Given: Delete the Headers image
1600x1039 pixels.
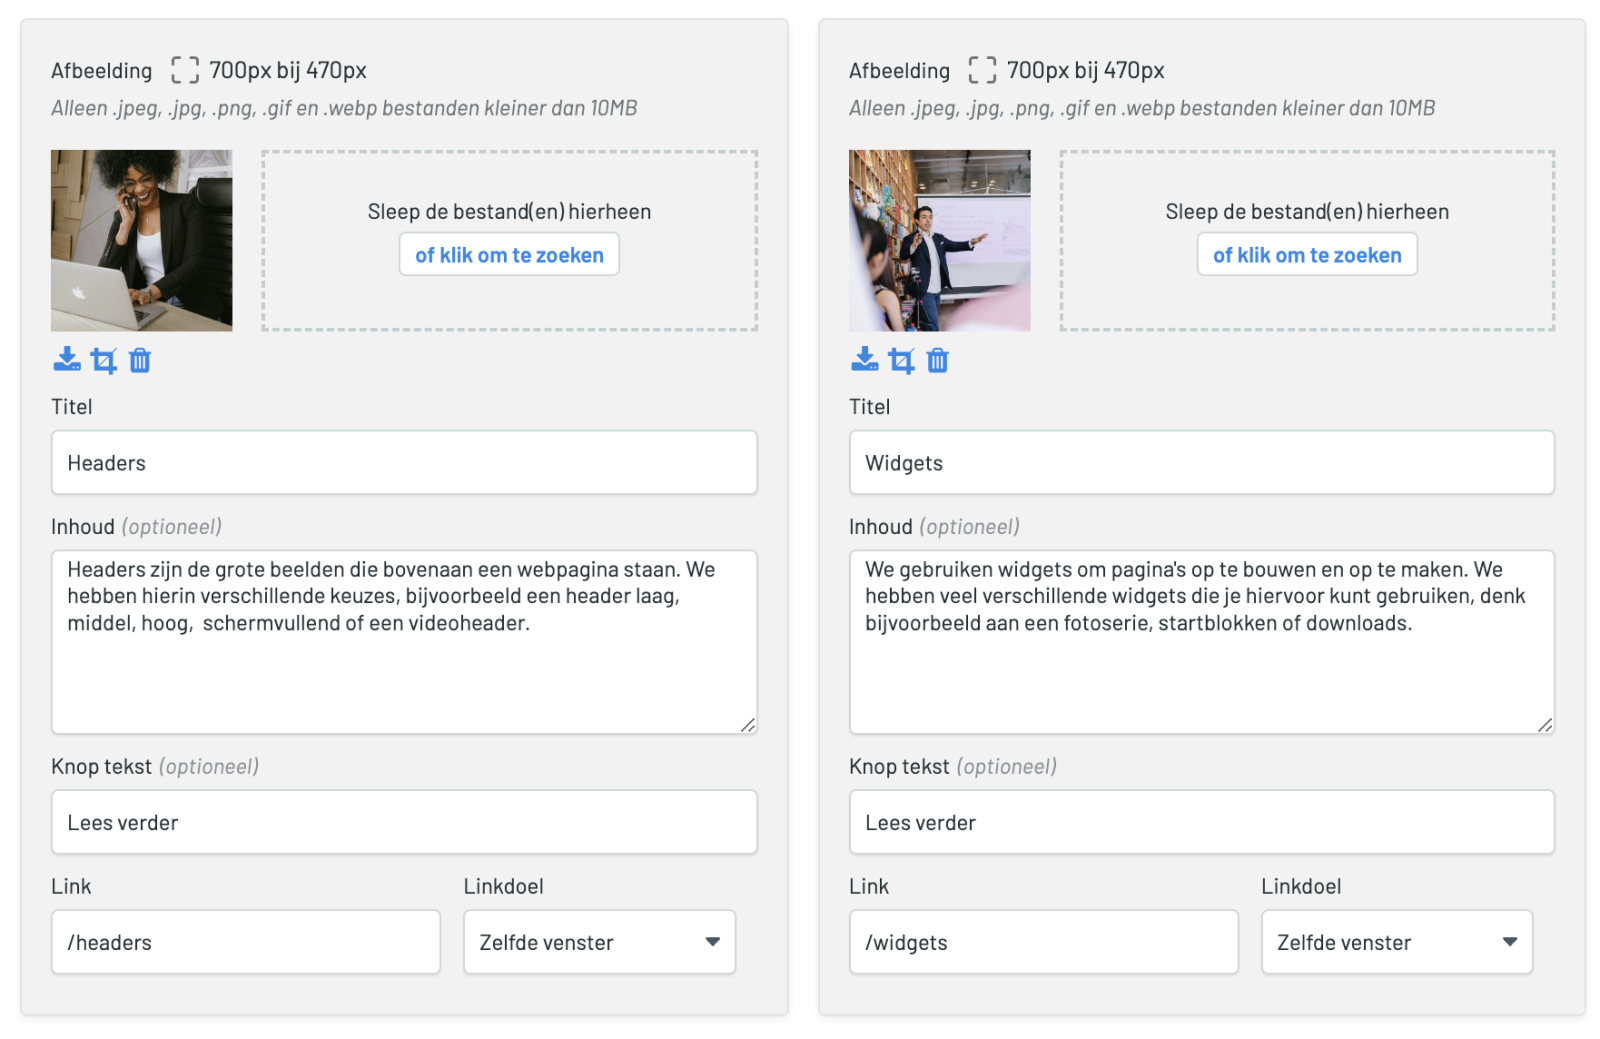Looking at the screenshot, I should click(x=140, y=360).
